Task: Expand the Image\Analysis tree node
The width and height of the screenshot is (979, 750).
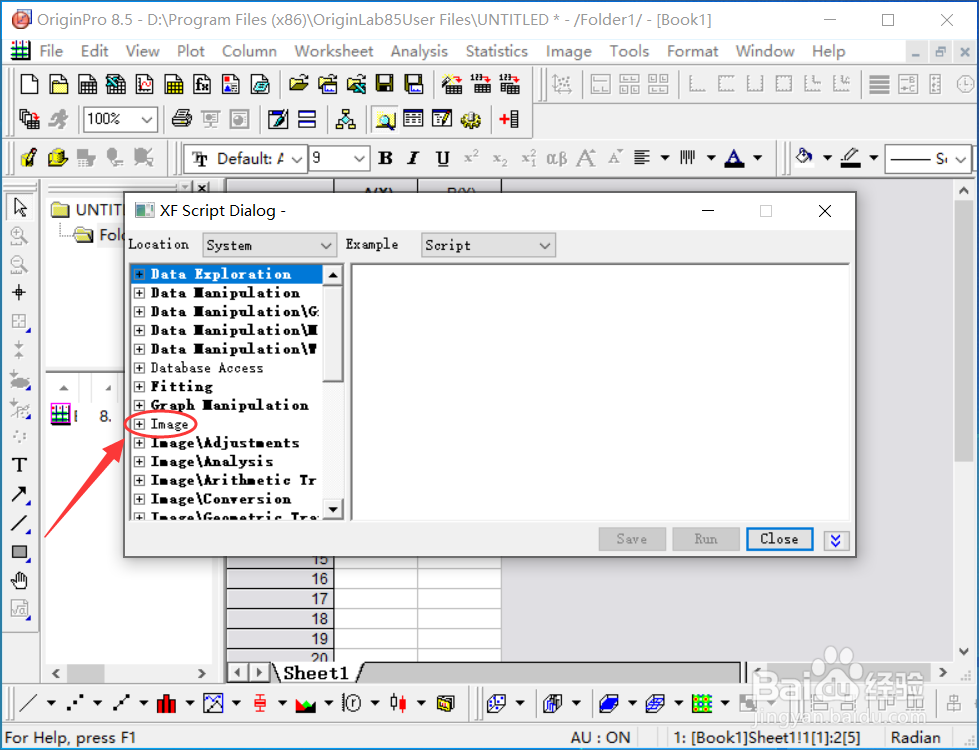Action: (x=139, y=461)
